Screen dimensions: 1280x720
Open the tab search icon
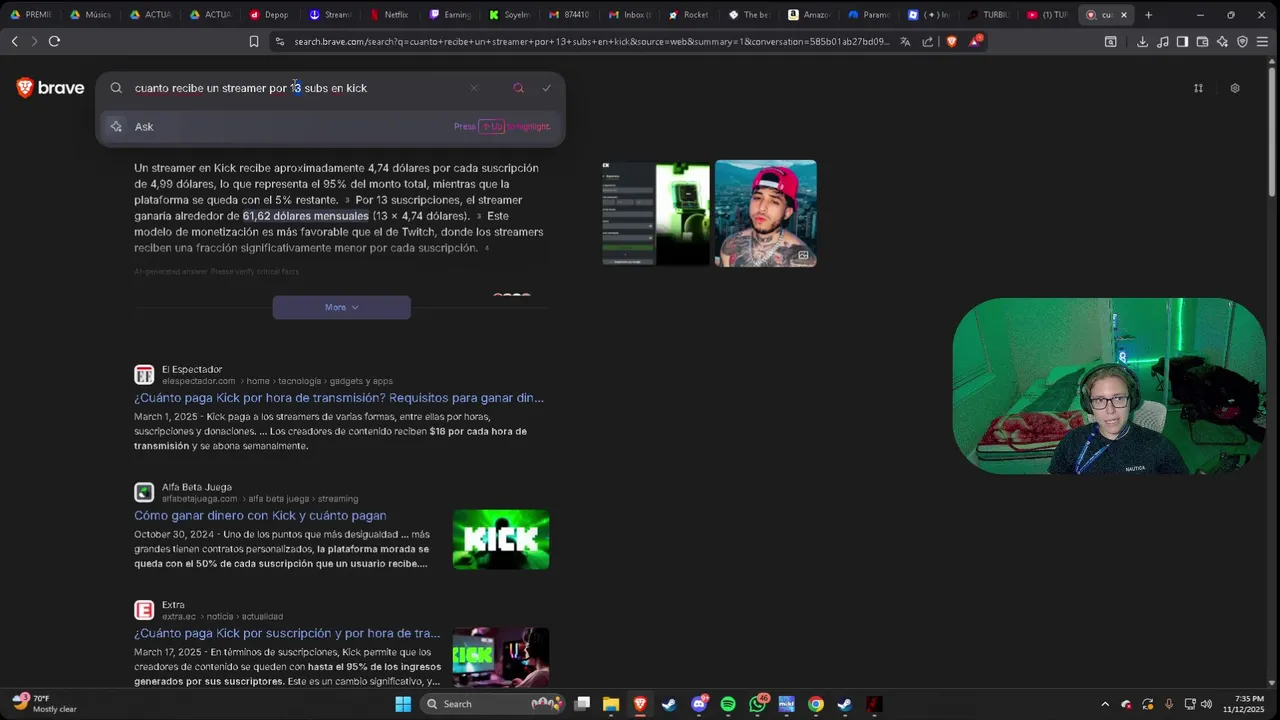point(1110,42)
